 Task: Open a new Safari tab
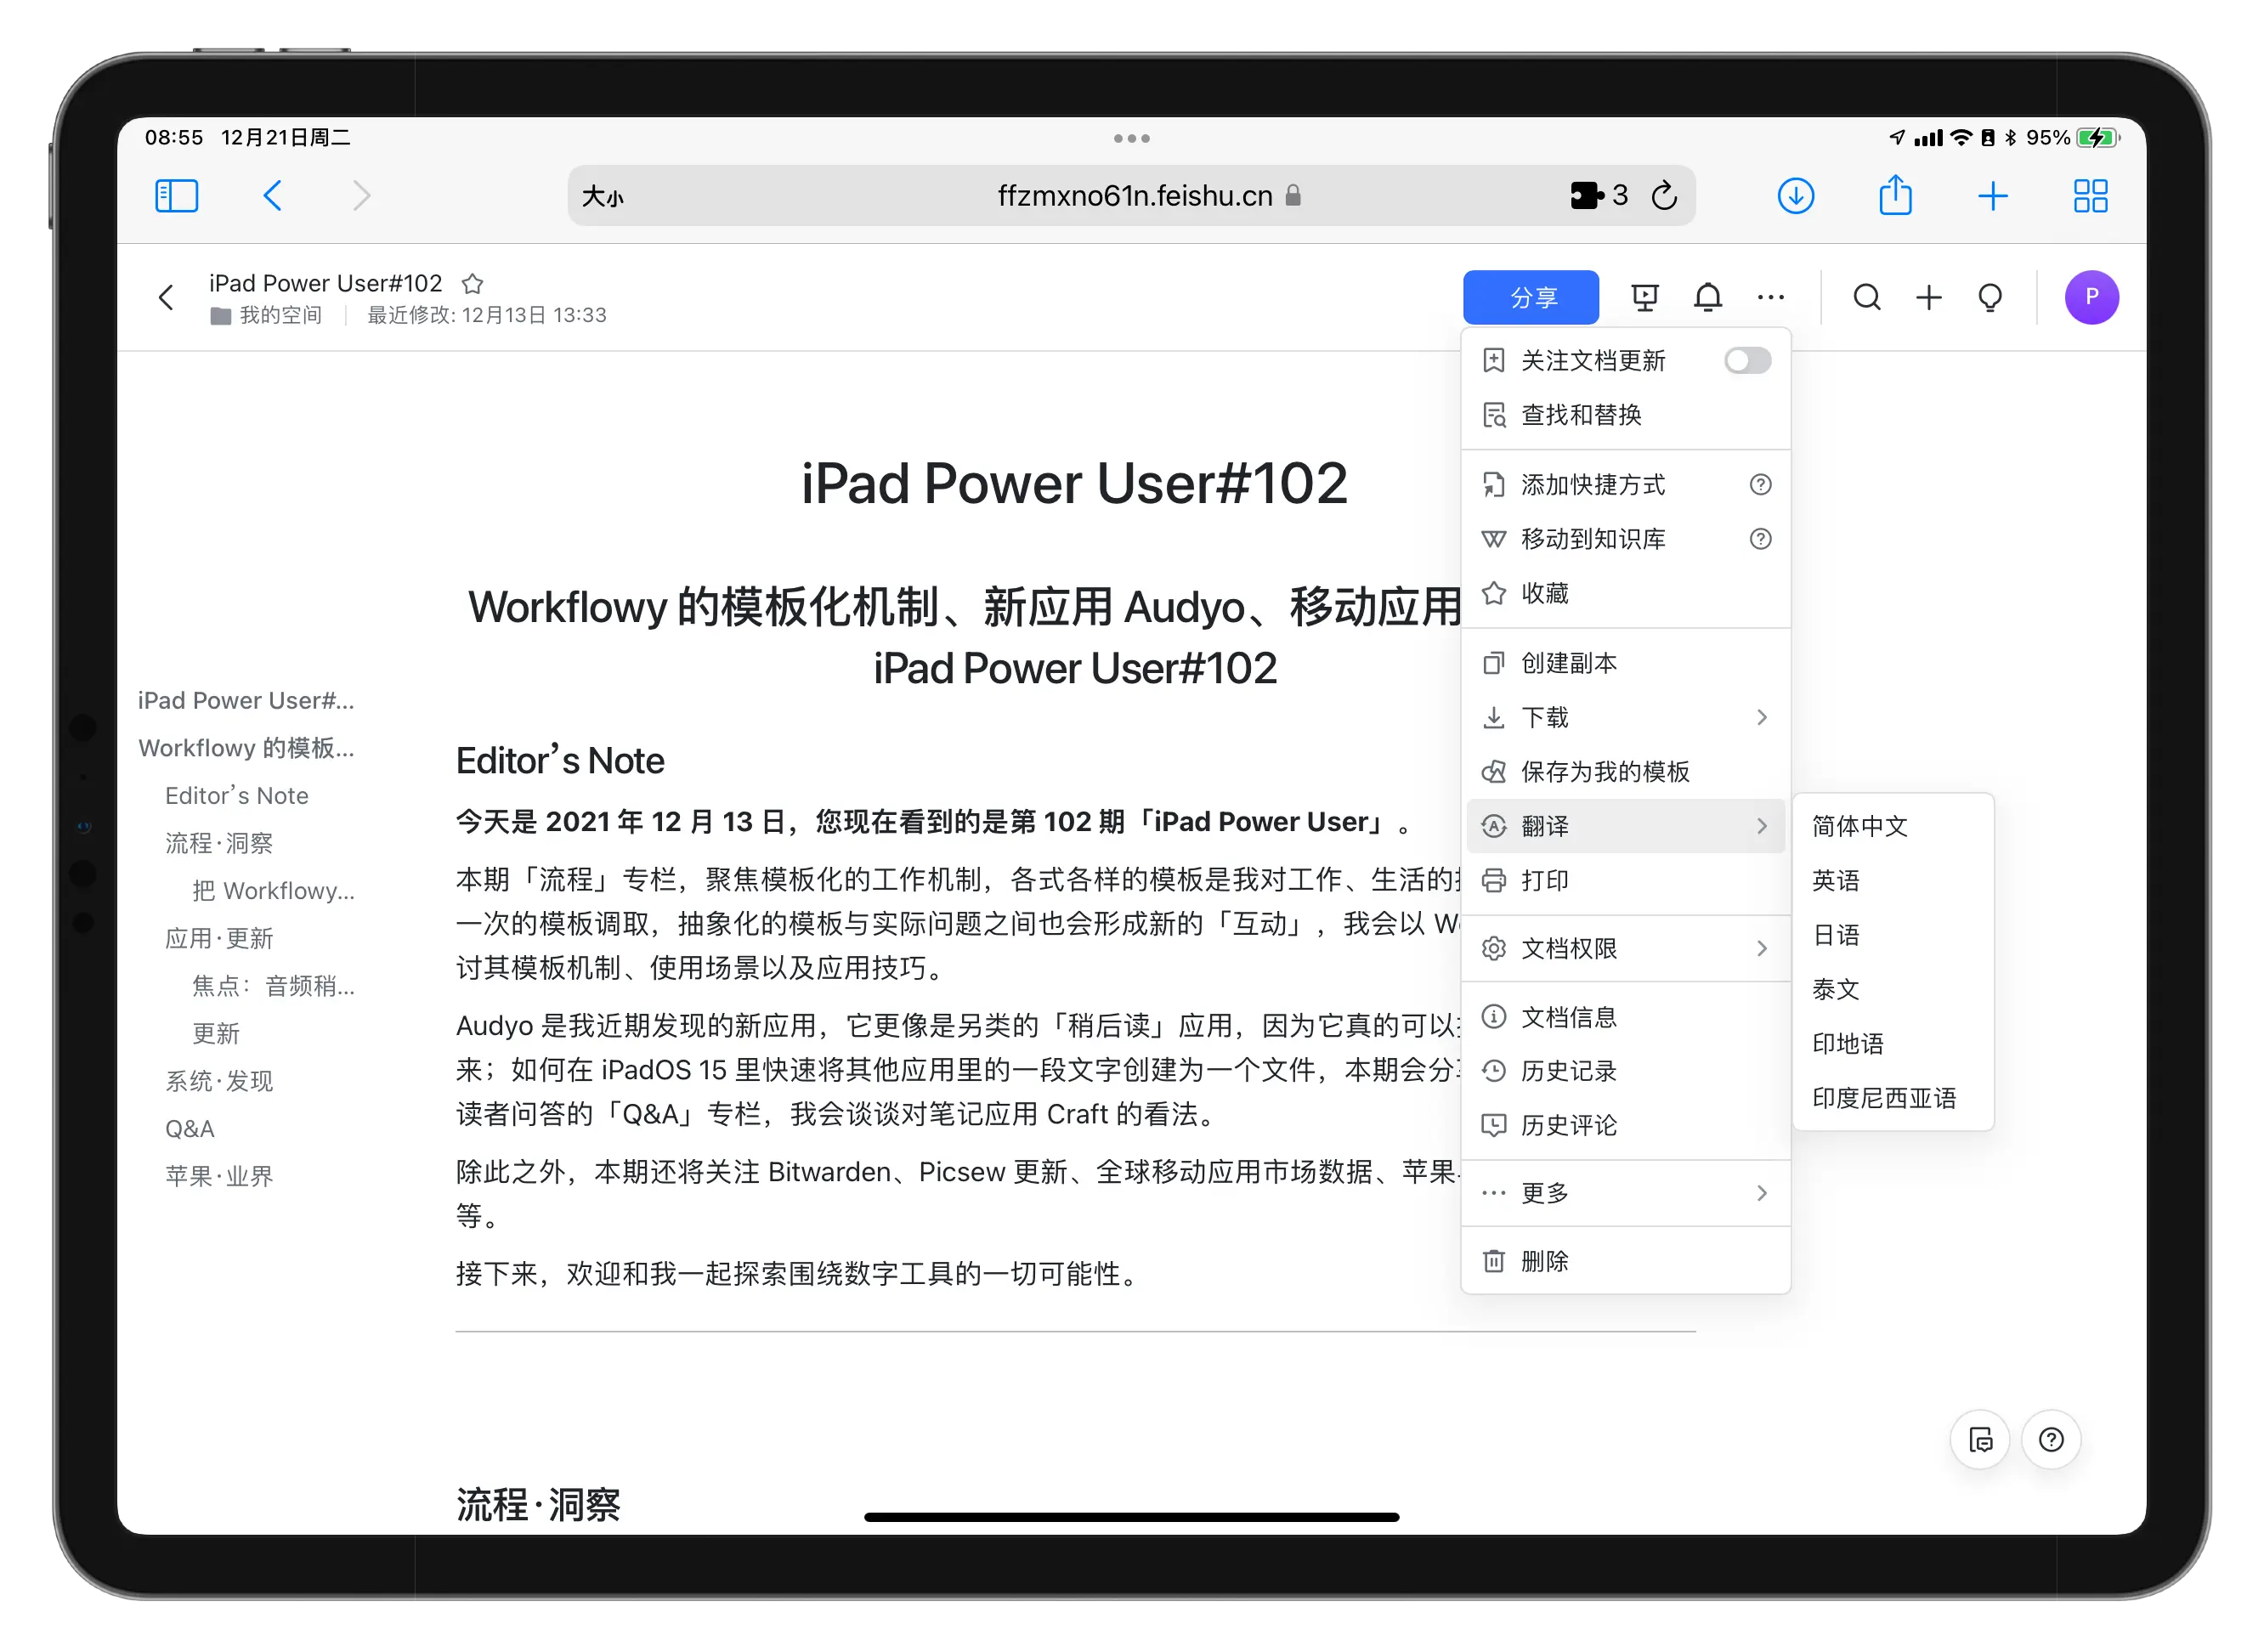[x=1993, y=195]
